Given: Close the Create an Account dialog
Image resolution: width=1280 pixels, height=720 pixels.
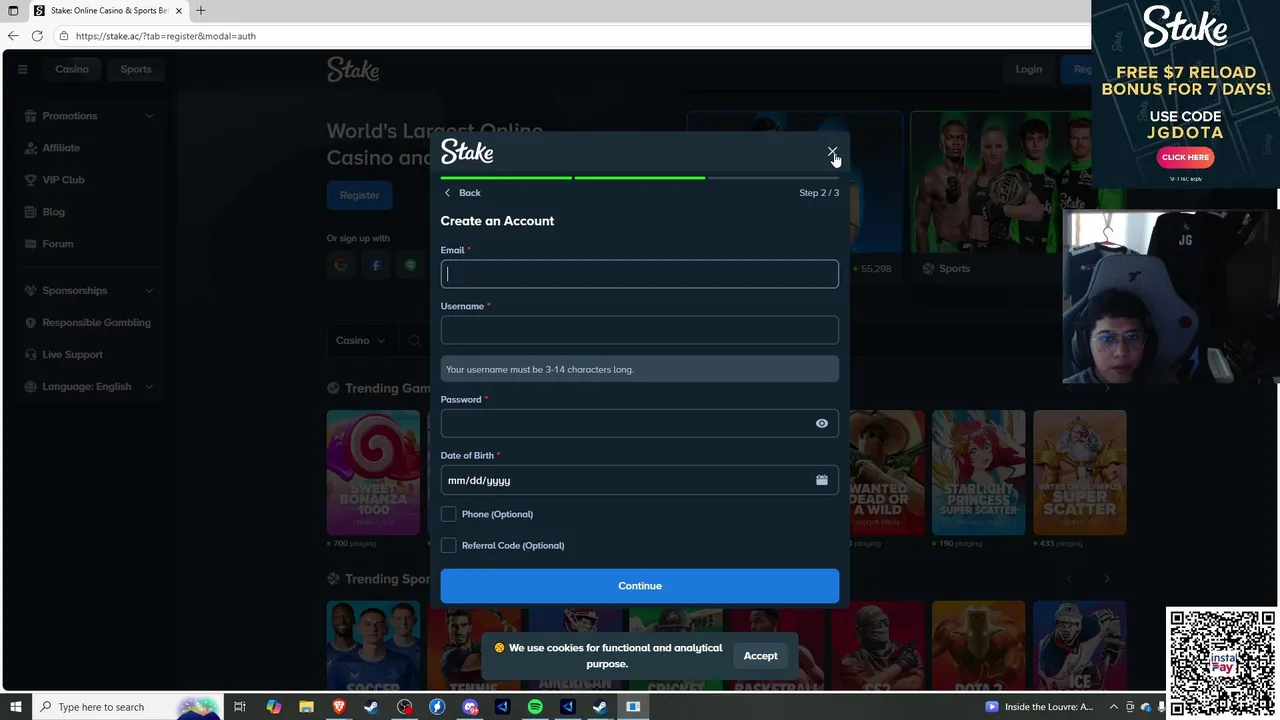Looking at the screenshot, I should (832, 152).
